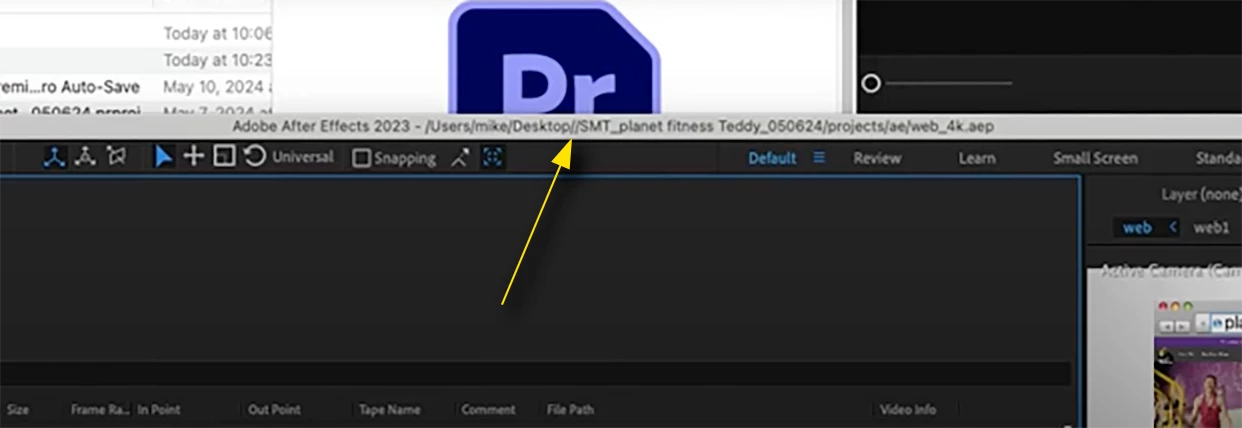Switch to the Review workspace

pyautogui.click(x=877, y=158)
